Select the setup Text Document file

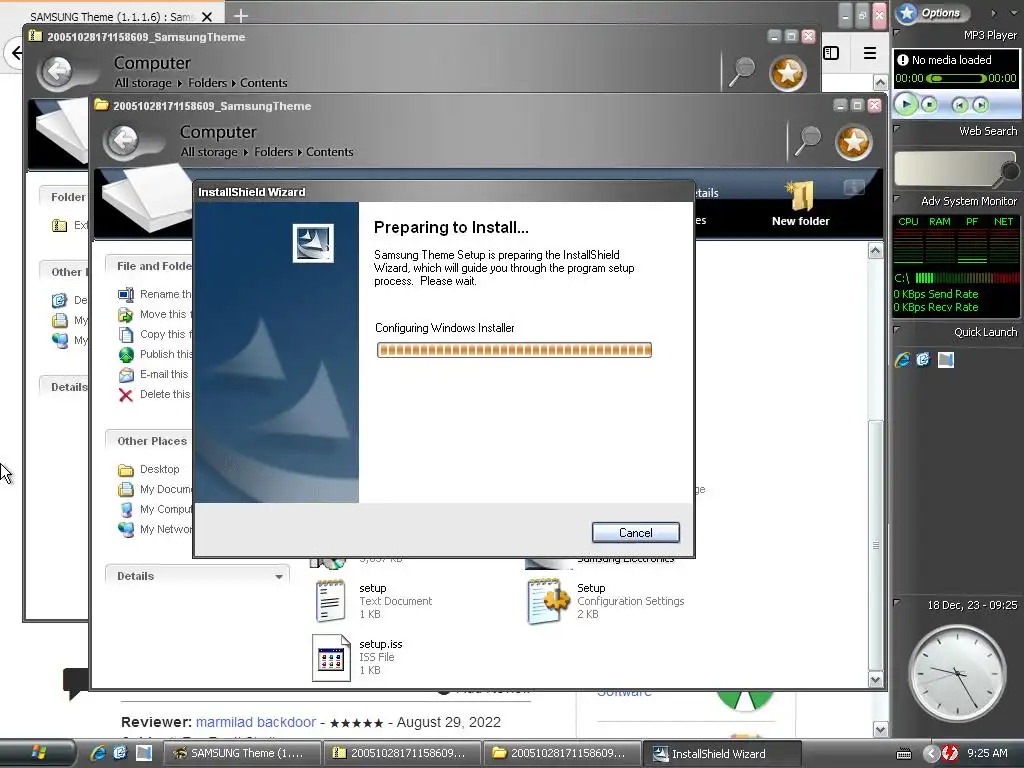tap(374, 601)
